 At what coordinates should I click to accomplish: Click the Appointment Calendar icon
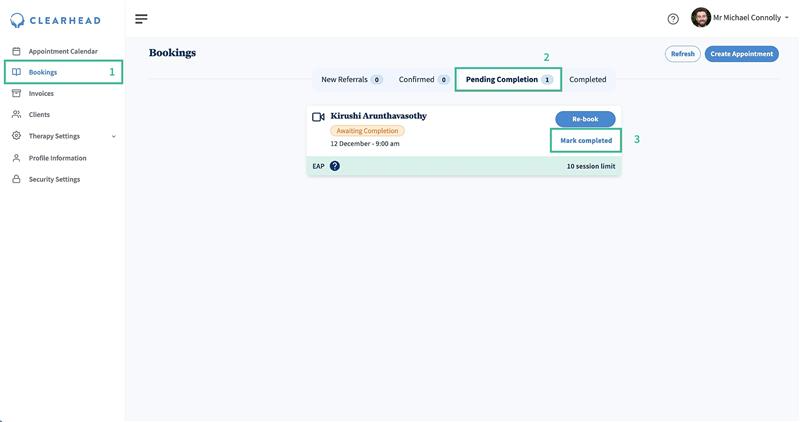(16, 51)
